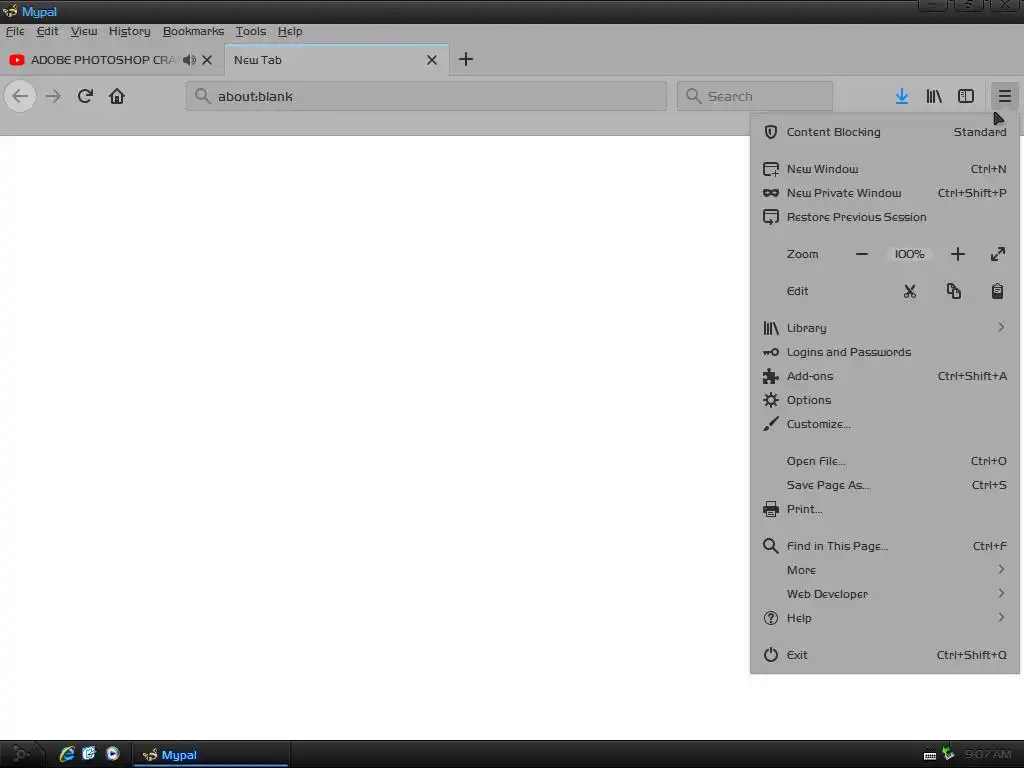This screenshot has width=1024, height=768.
Task: Select Restore Previous Session
Action: tap(885, 217)
